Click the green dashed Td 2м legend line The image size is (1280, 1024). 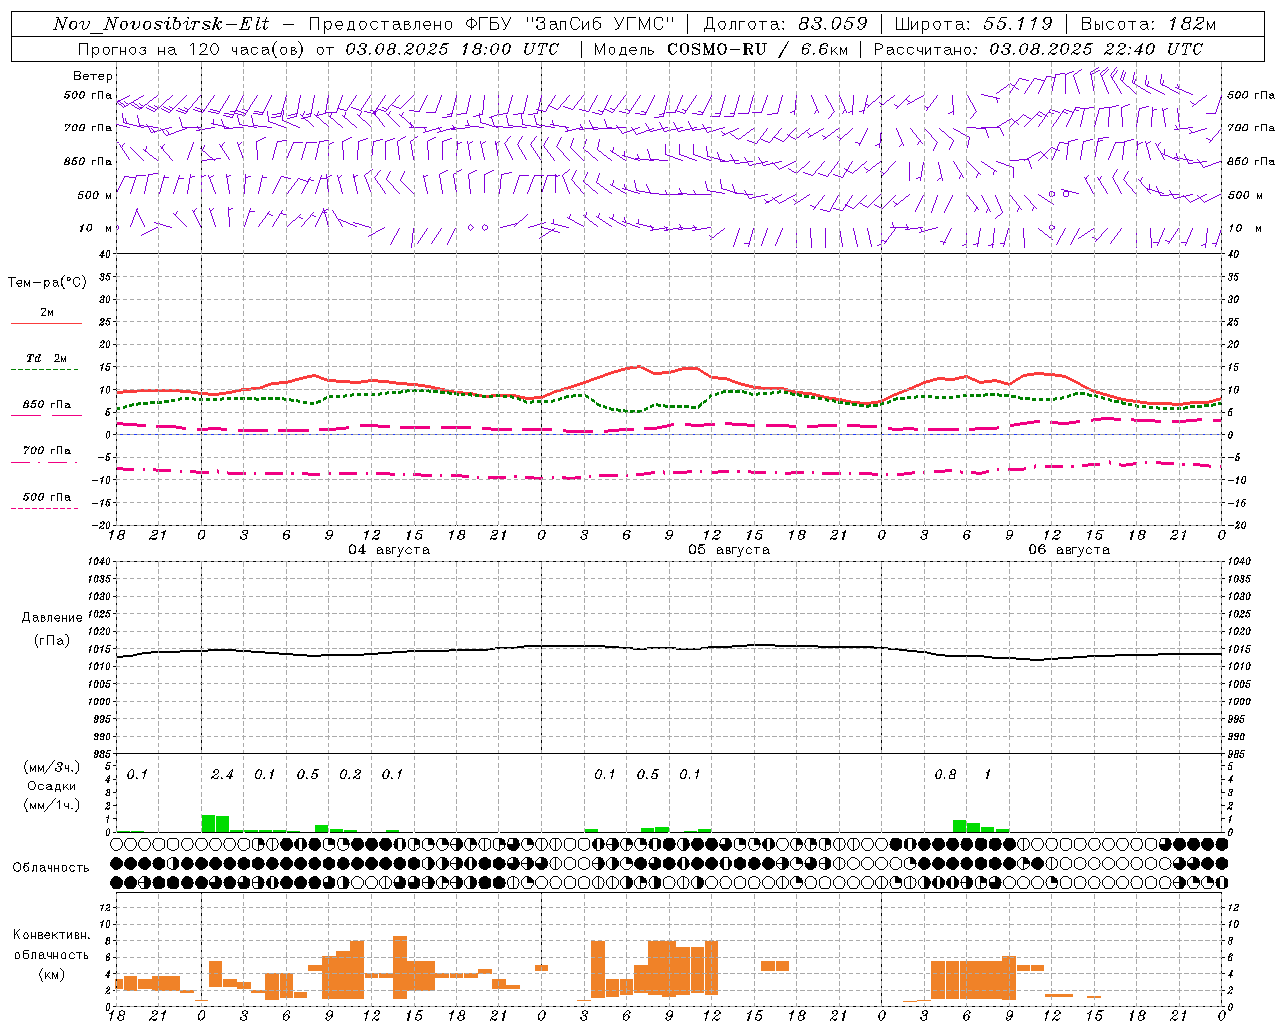tap(44, 370)
